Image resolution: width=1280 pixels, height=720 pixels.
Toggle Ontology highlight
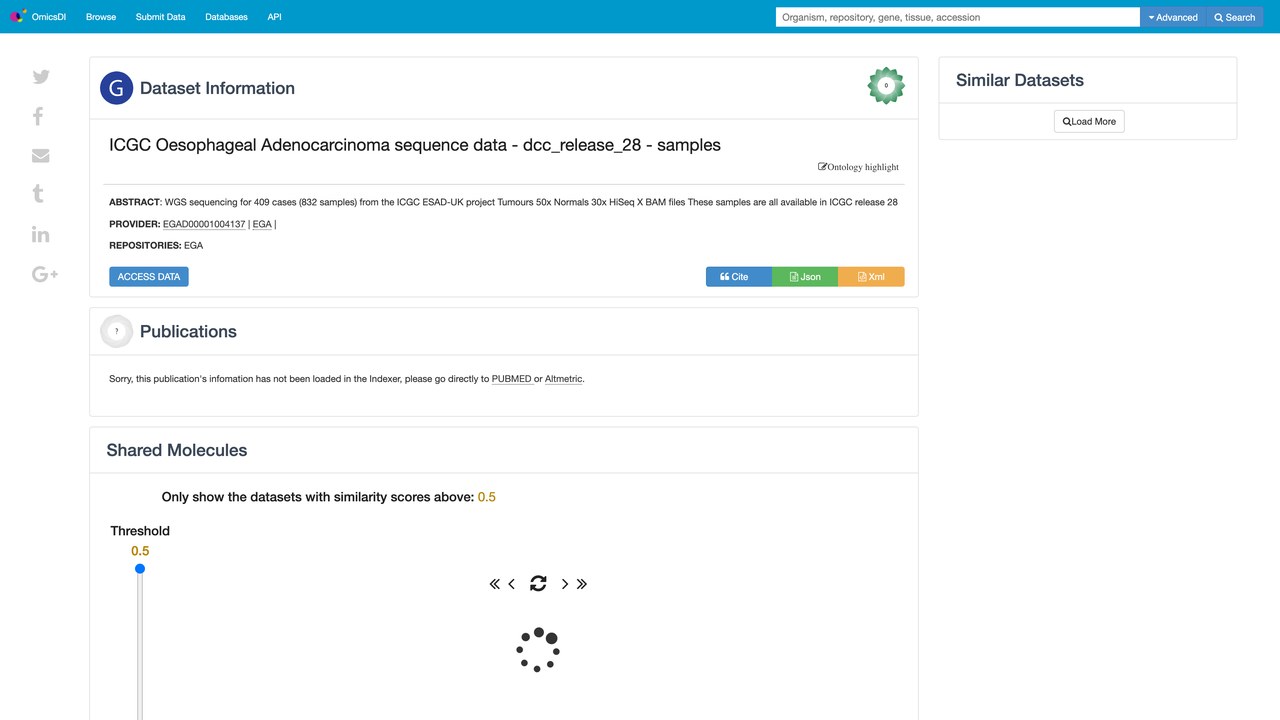tap(858, 167)
